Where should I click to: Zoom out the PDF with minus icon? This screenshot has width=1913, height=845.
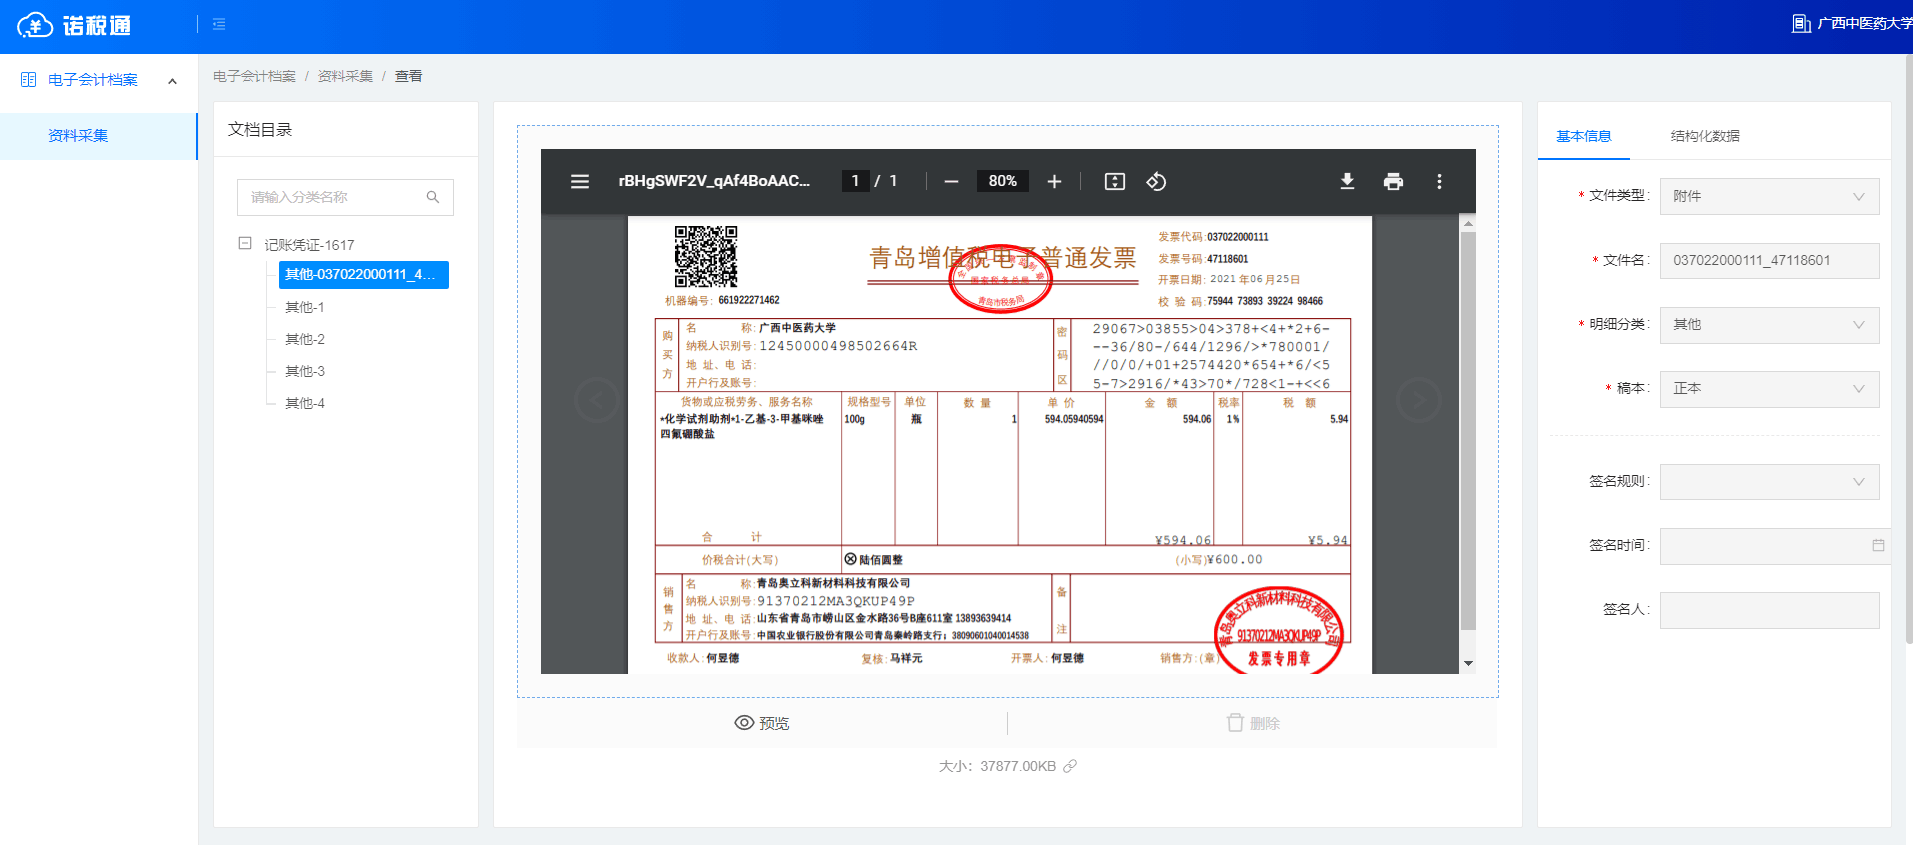point(951,182)
